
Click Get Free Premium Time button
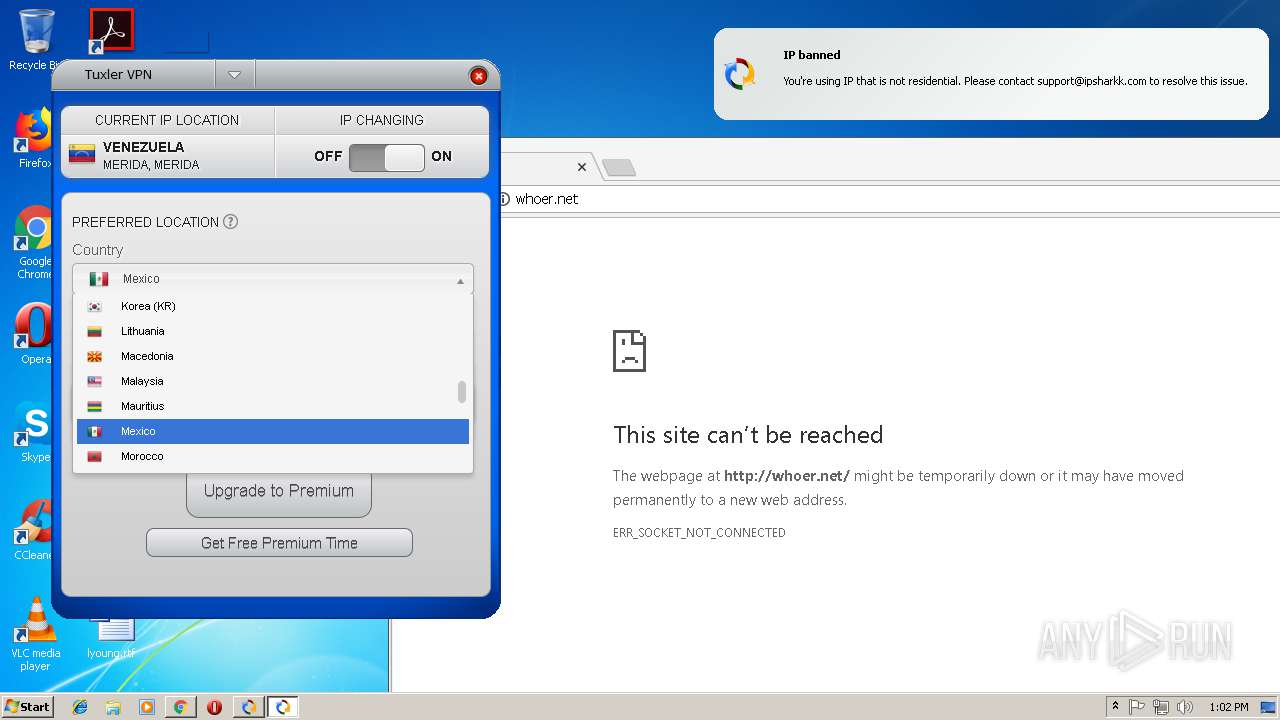[279, 543]
